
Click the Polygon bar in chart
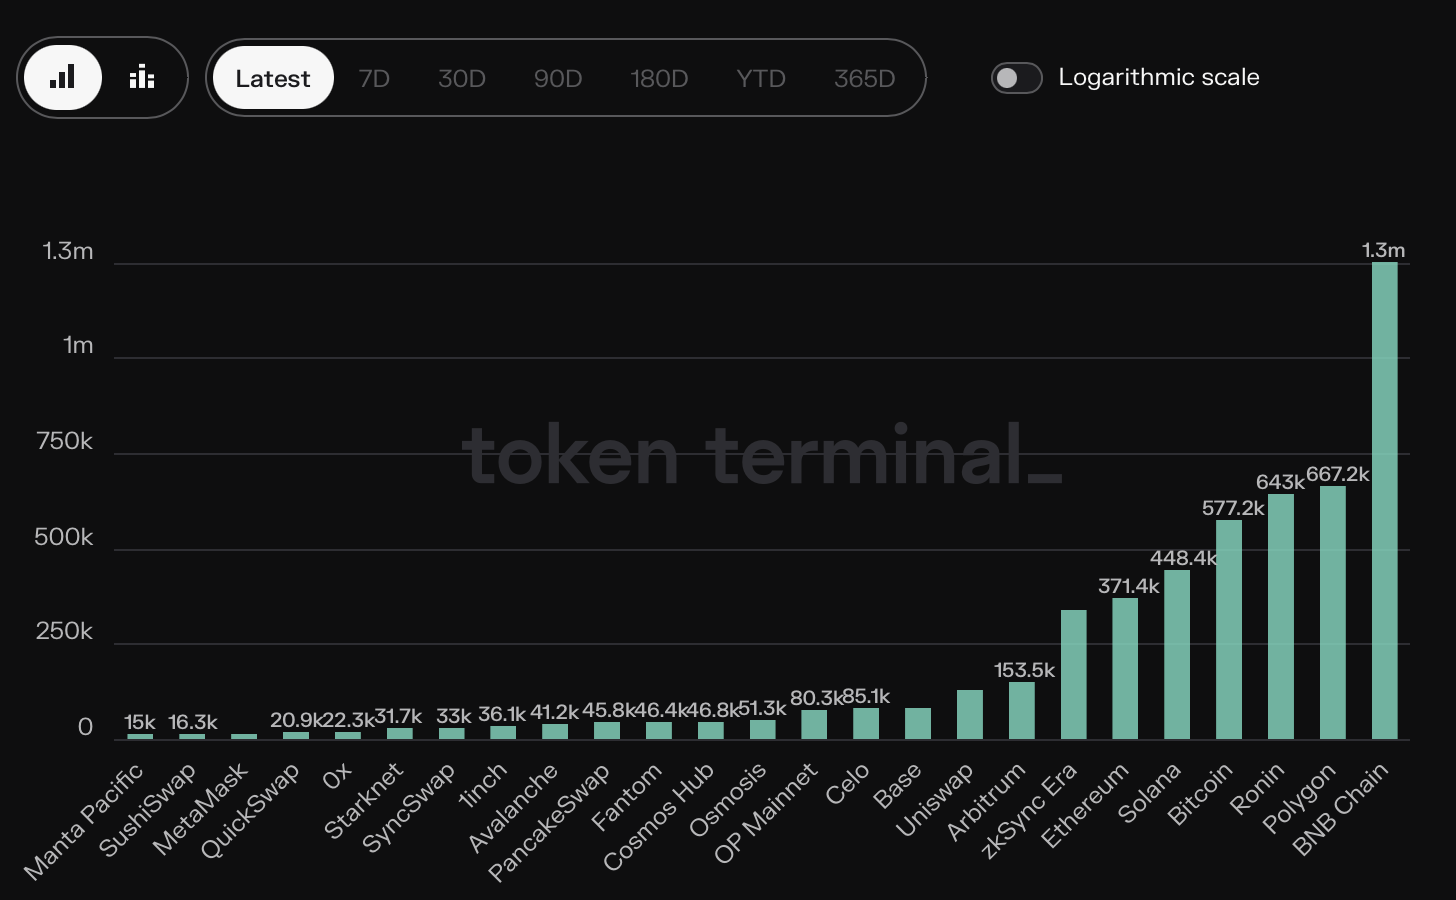[x=1332, y=613]
